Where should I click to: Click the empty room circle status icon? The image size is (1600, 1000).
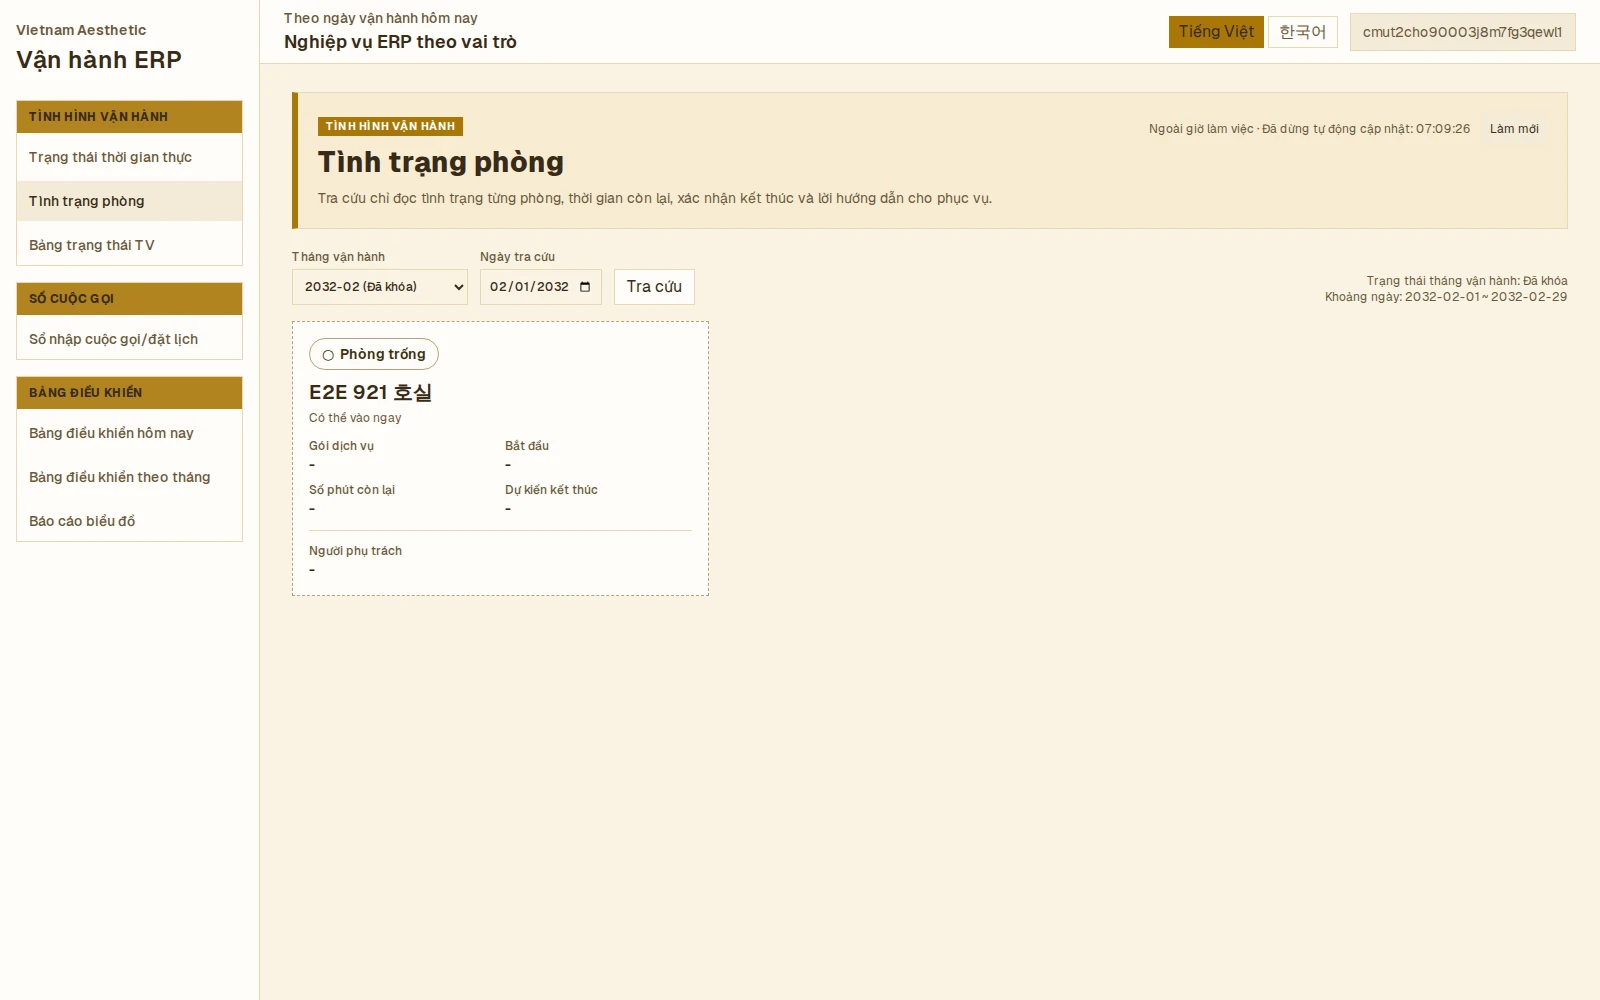tap(328, 355)
